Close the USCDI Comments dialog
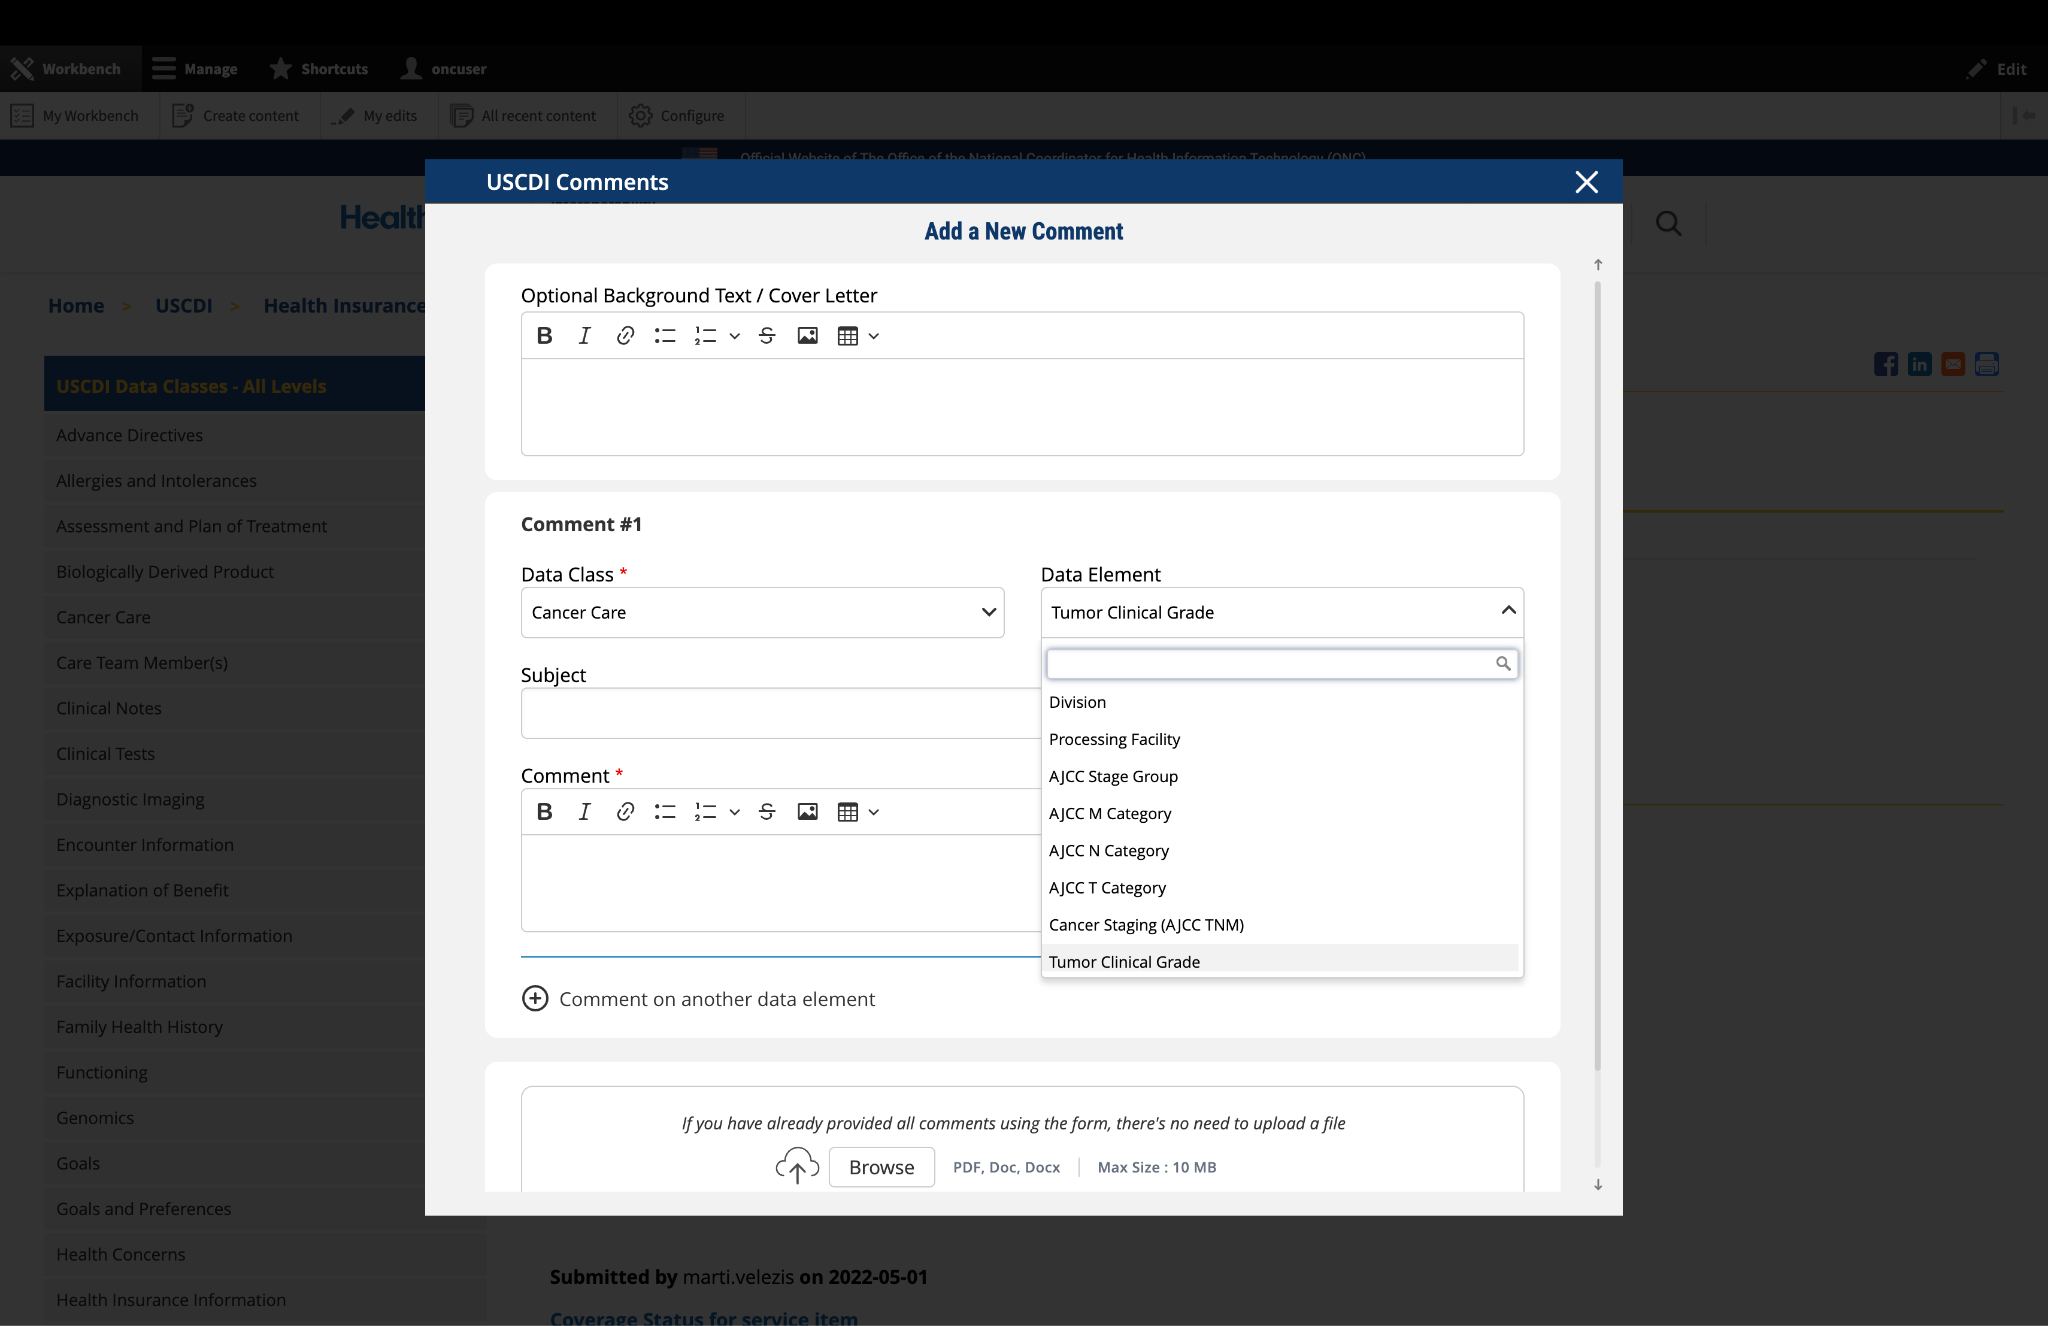Image resolution: width=2048 pixels, height=1326 pixels. point(1586,182)
